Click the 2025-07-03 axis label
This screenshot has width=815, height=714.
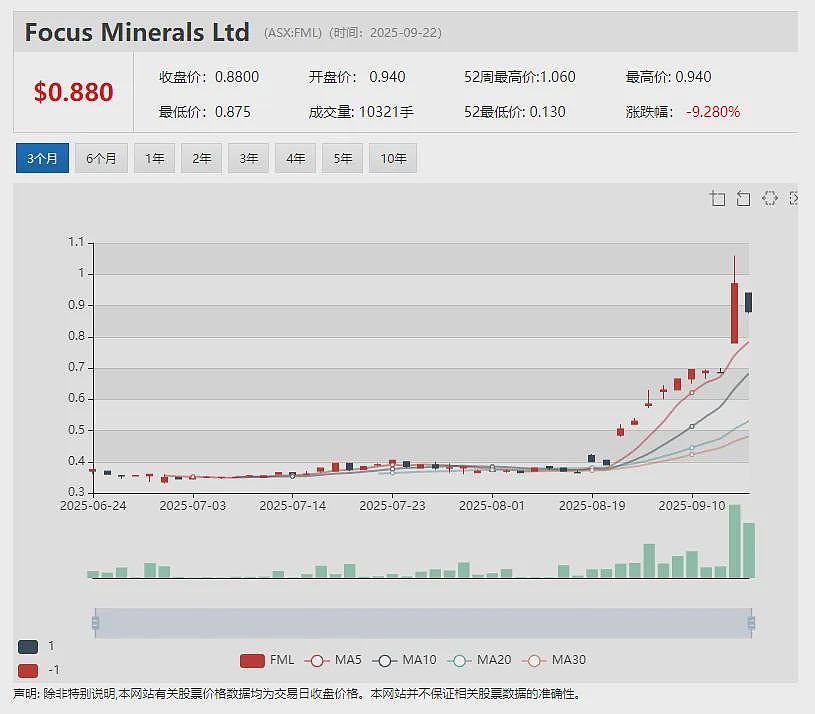(193, 506)
